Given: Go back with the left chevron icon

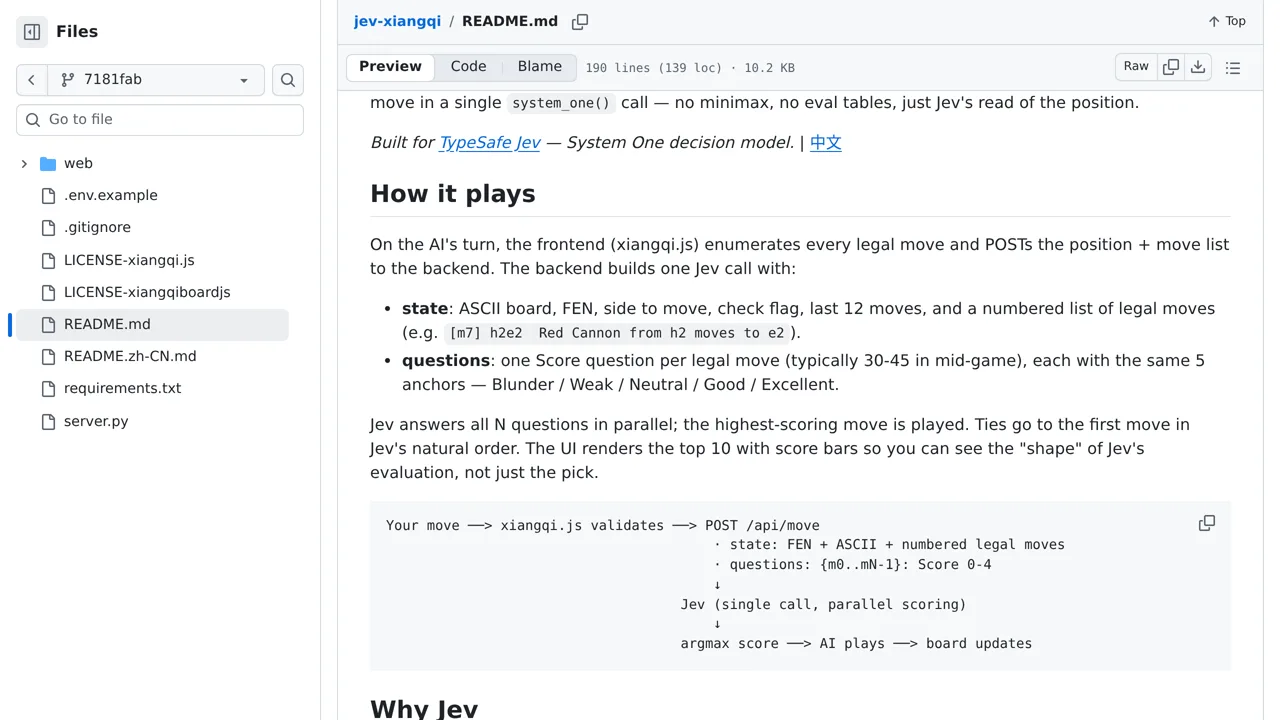Looking at the screenshot, I should click(32, 80).
